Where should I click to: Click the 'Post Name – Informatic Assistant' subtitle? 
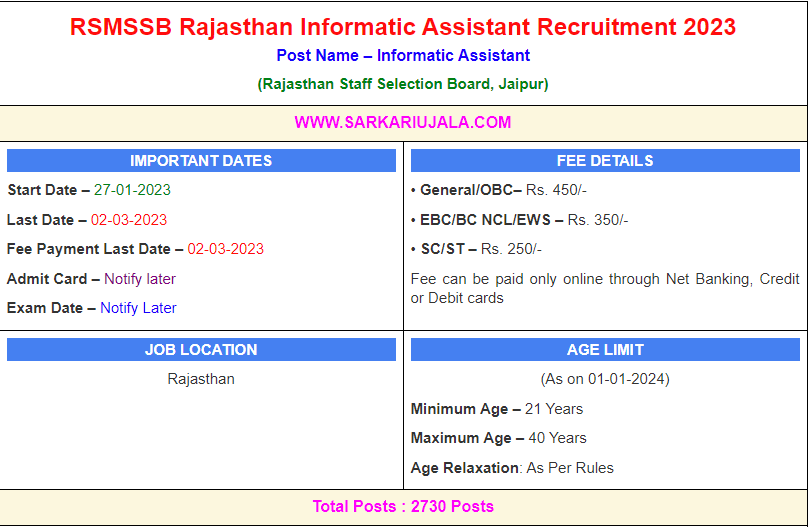(x=402, y=56)
